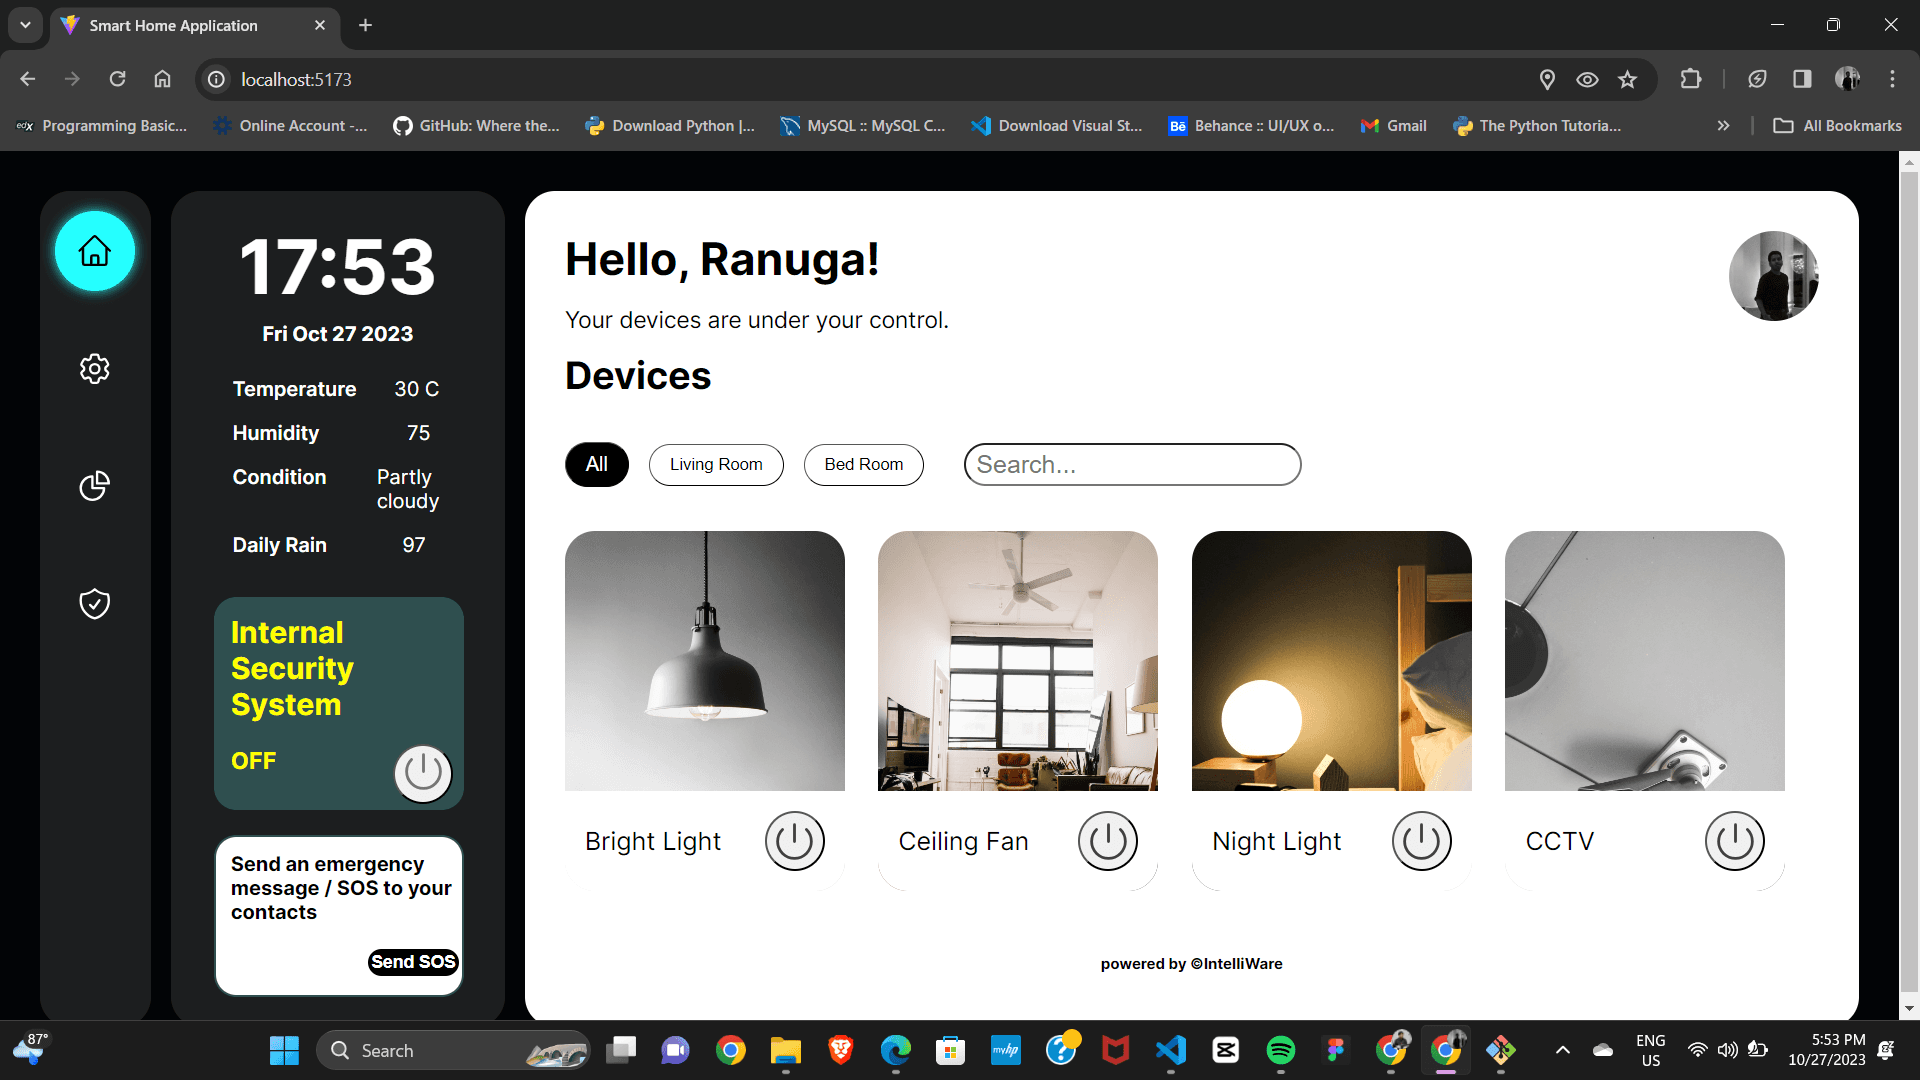Expand the hidden bookmarks chevron
This screenshot has width=1920, height=1080.
(x=1724, y=125)
